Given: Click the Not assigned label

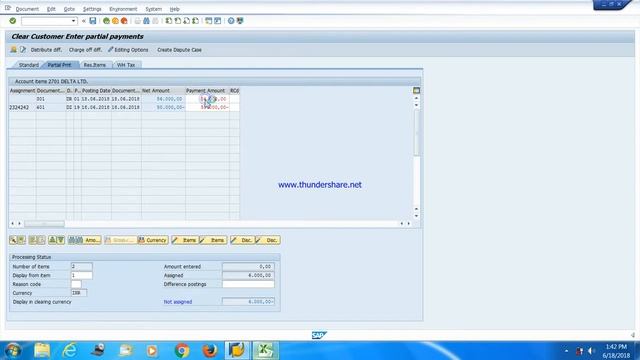Looking at the screenshot, I should (x=178, y=302).
